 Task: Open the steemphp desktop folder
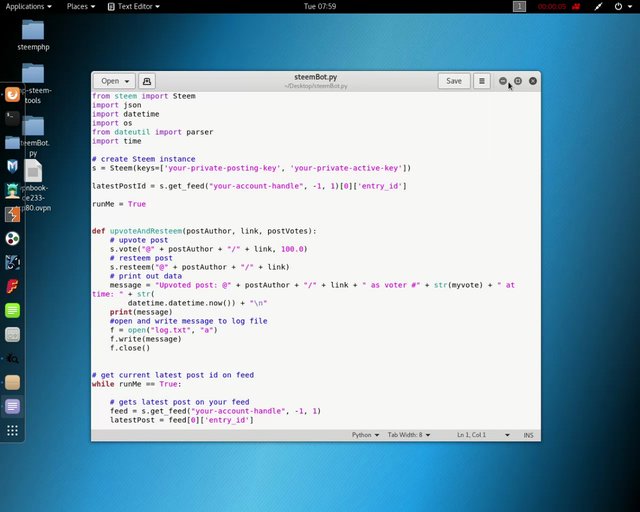(x=33, y=36)
